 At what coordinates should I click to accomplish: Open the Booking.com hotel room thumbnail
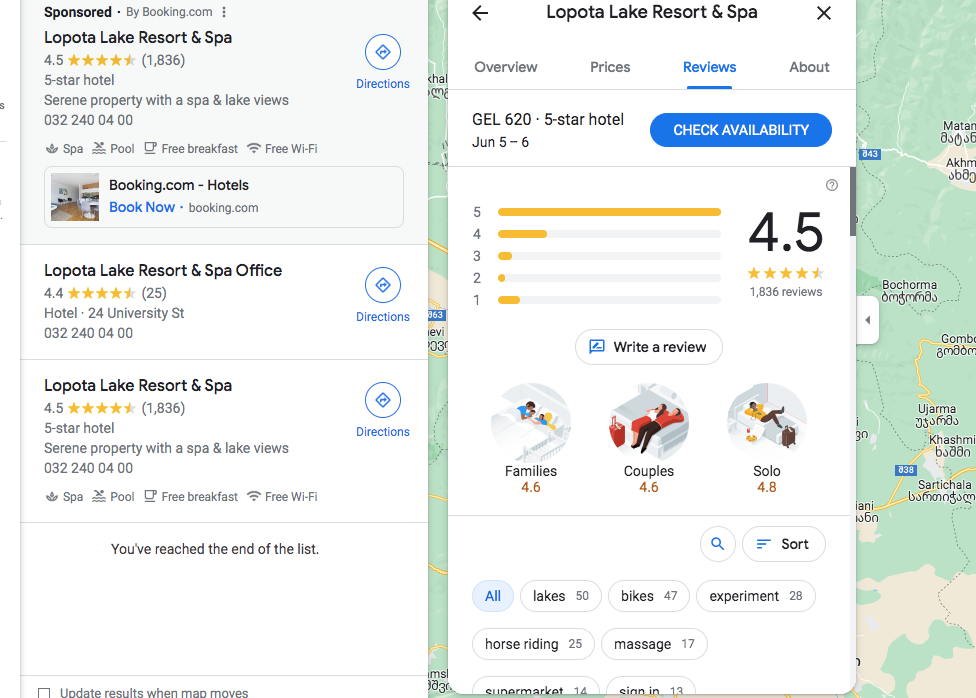pyautogui.click(x=75, y=197)
